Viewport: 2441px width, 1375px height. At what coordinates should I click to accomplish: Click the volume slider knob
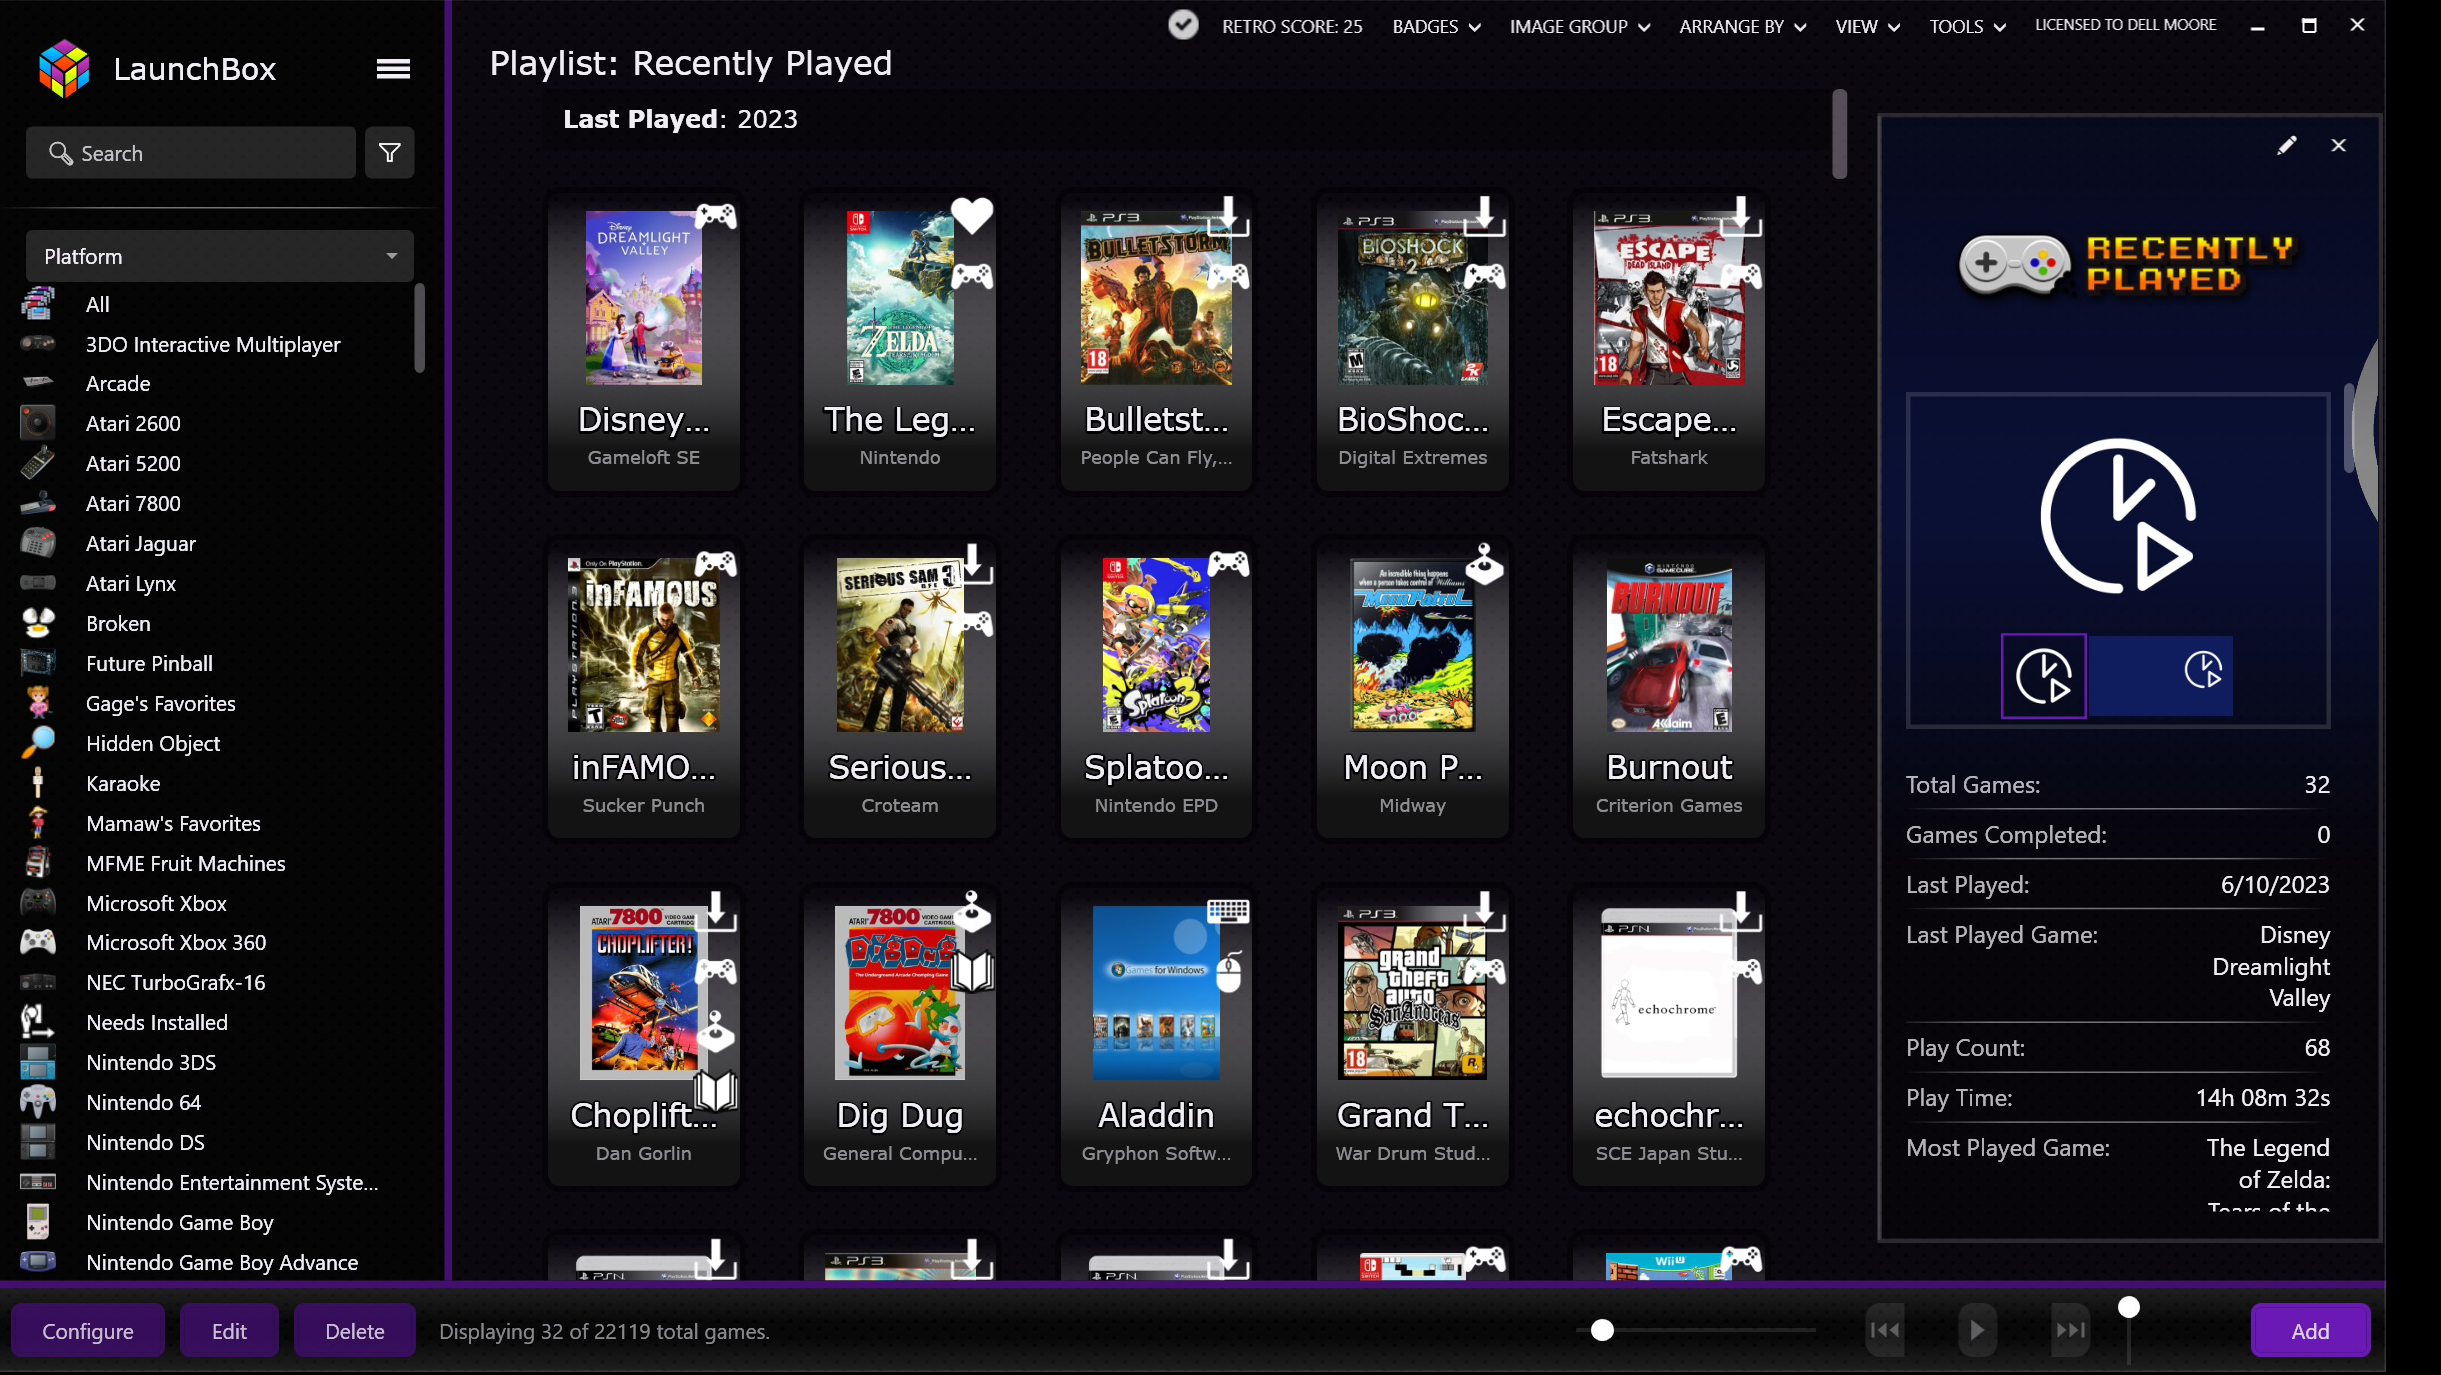point(2129,1307)
